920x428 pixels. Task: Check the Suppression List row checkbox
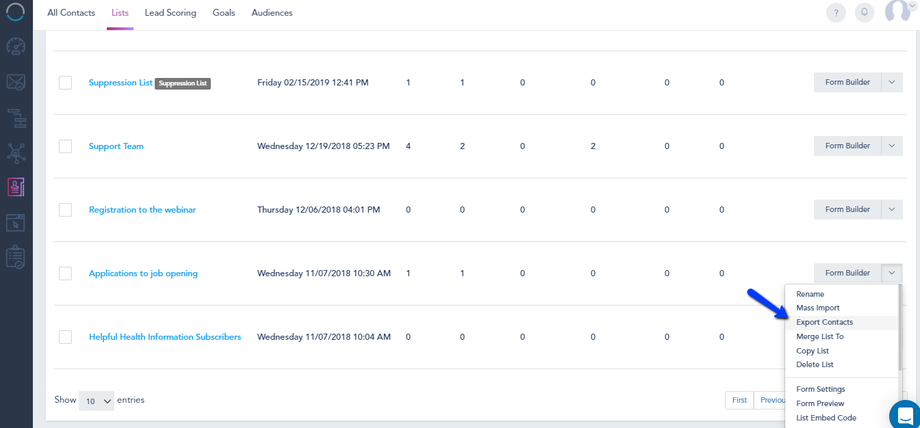(65, 82)
